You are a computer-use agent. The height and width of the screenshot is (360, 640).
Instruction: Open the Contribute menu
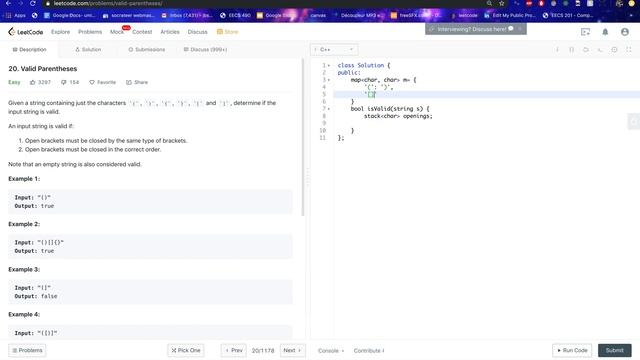click(369, 351)
